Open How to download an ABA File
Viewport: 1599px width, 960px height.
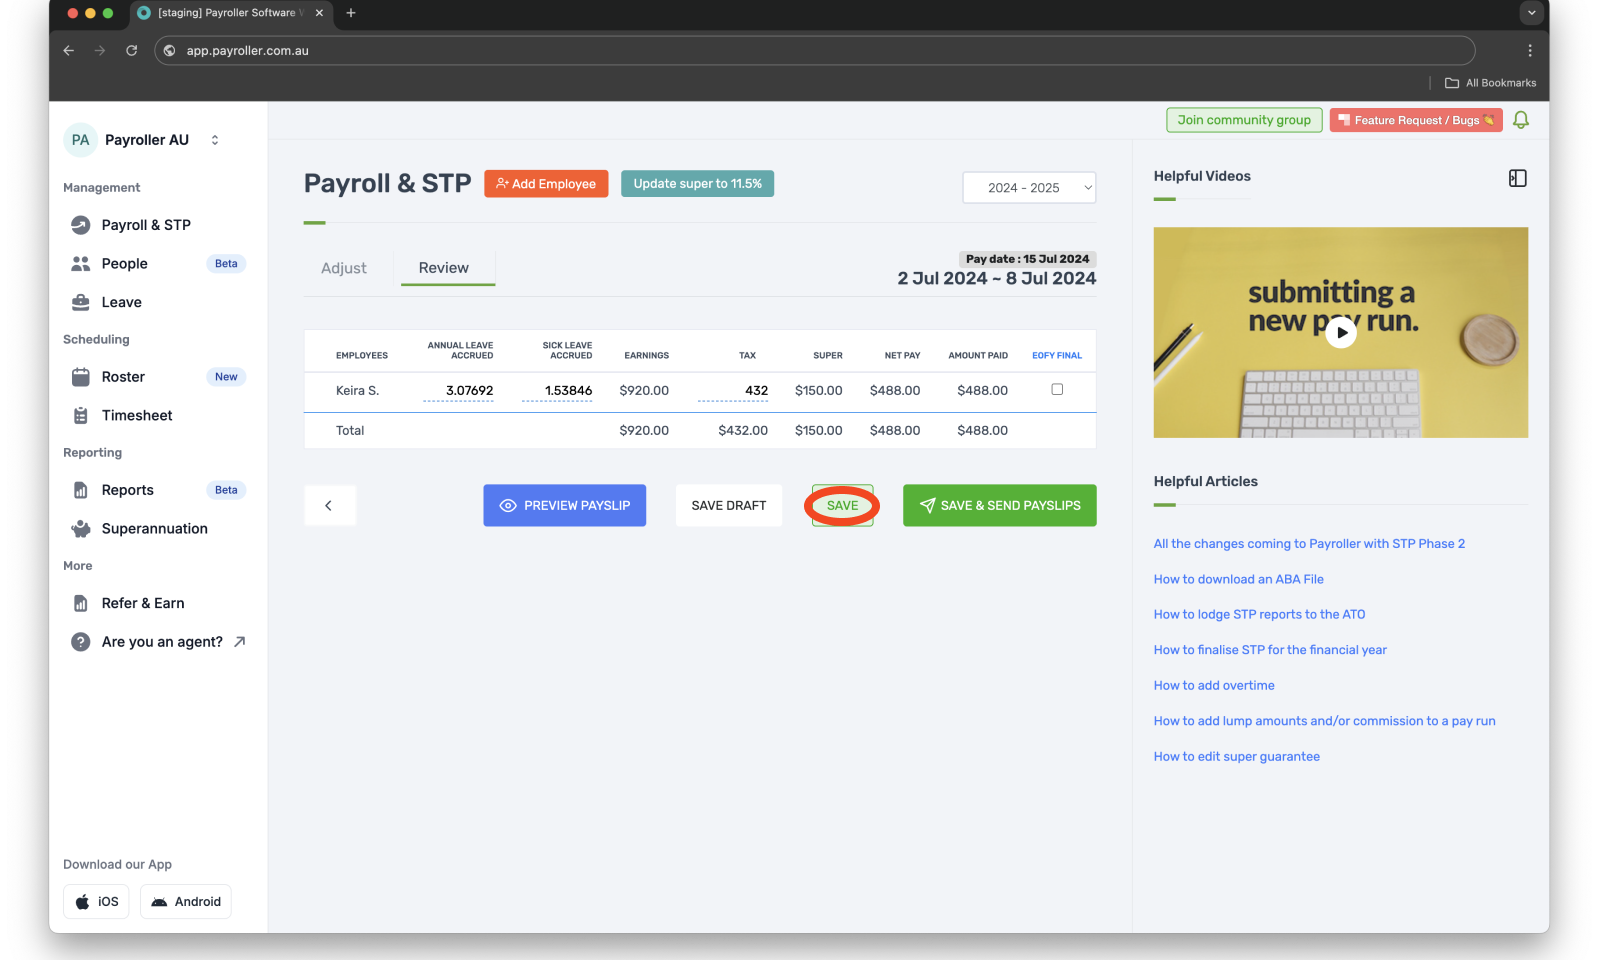point(1238,579)
